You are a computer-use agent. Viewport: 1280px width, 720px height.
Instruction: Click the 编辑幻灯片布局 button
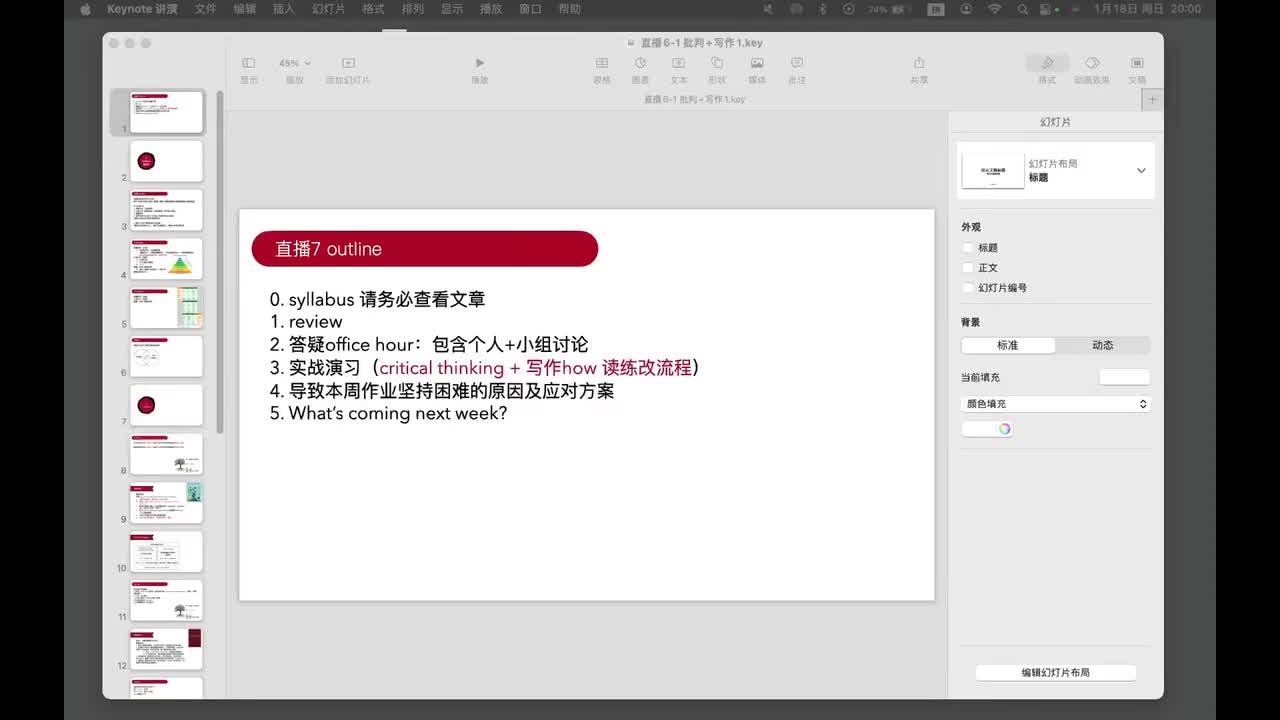click(1055, 673)
